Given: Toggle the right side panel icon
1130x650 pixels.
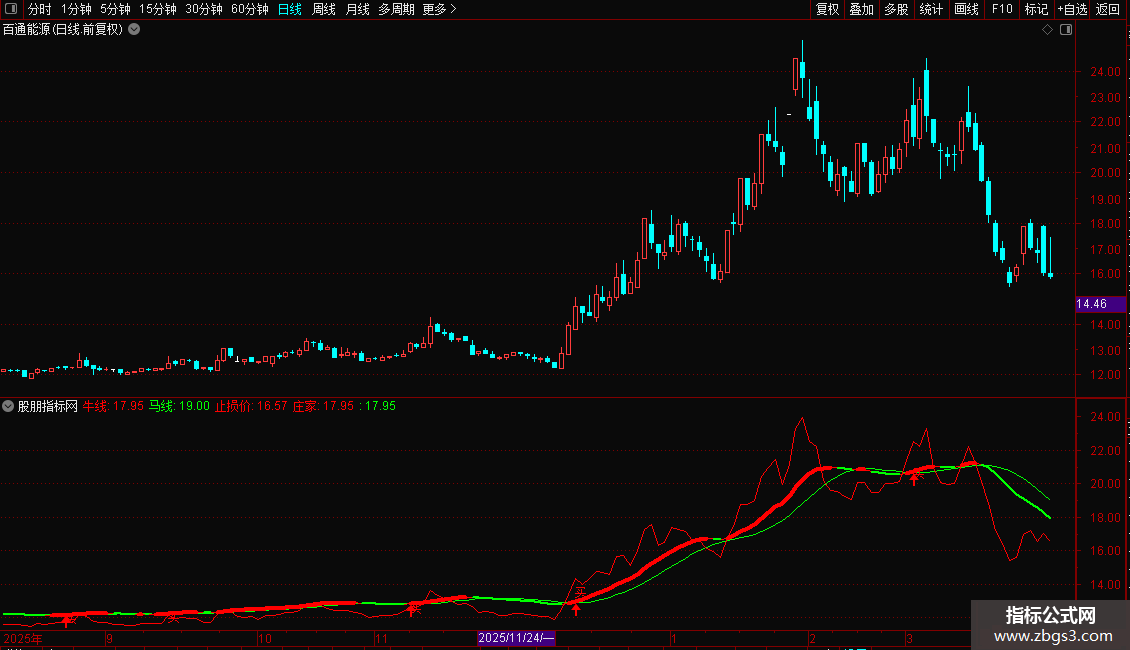Looking at the screenshot, I should (x=1066, y=30).
